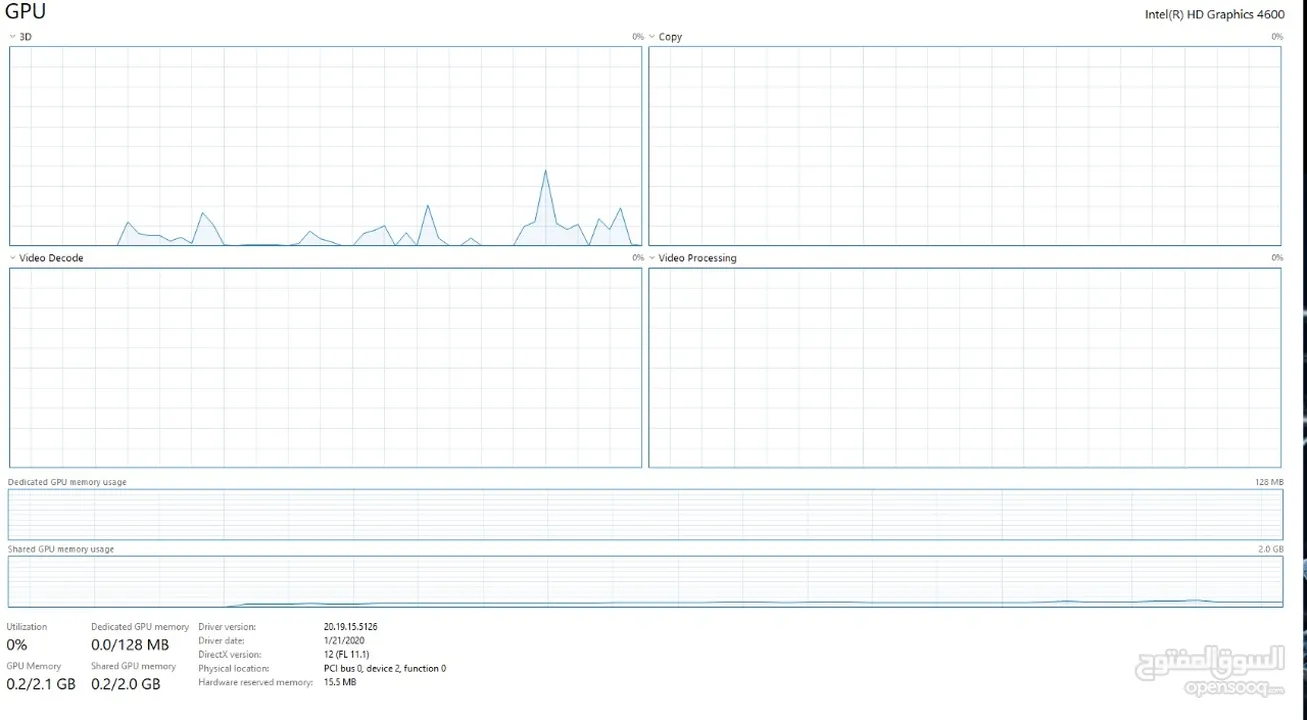Click the Physical location label
1307x720 pixels.
pyautogui.click(x=234, y=668)
